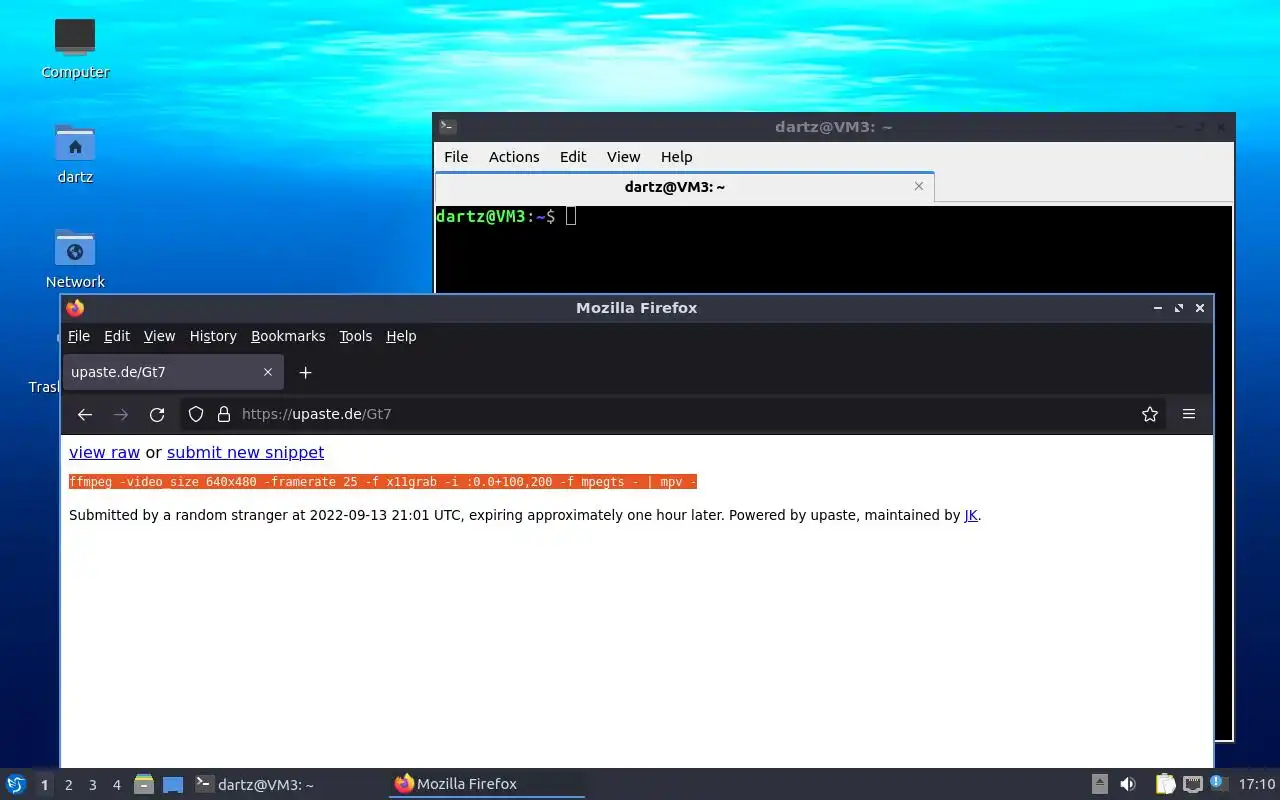Open removable media eject icon in tray

pyautogui.click(x=1099, y=784)
